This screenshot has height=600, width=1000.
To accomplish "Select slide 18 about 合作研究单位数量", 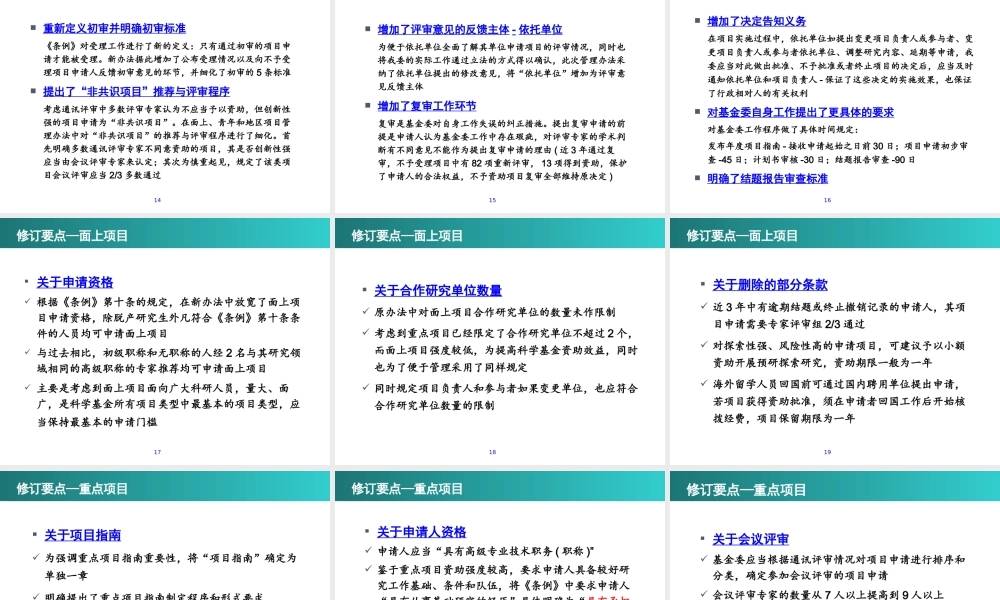I will [x=499, y=341].
